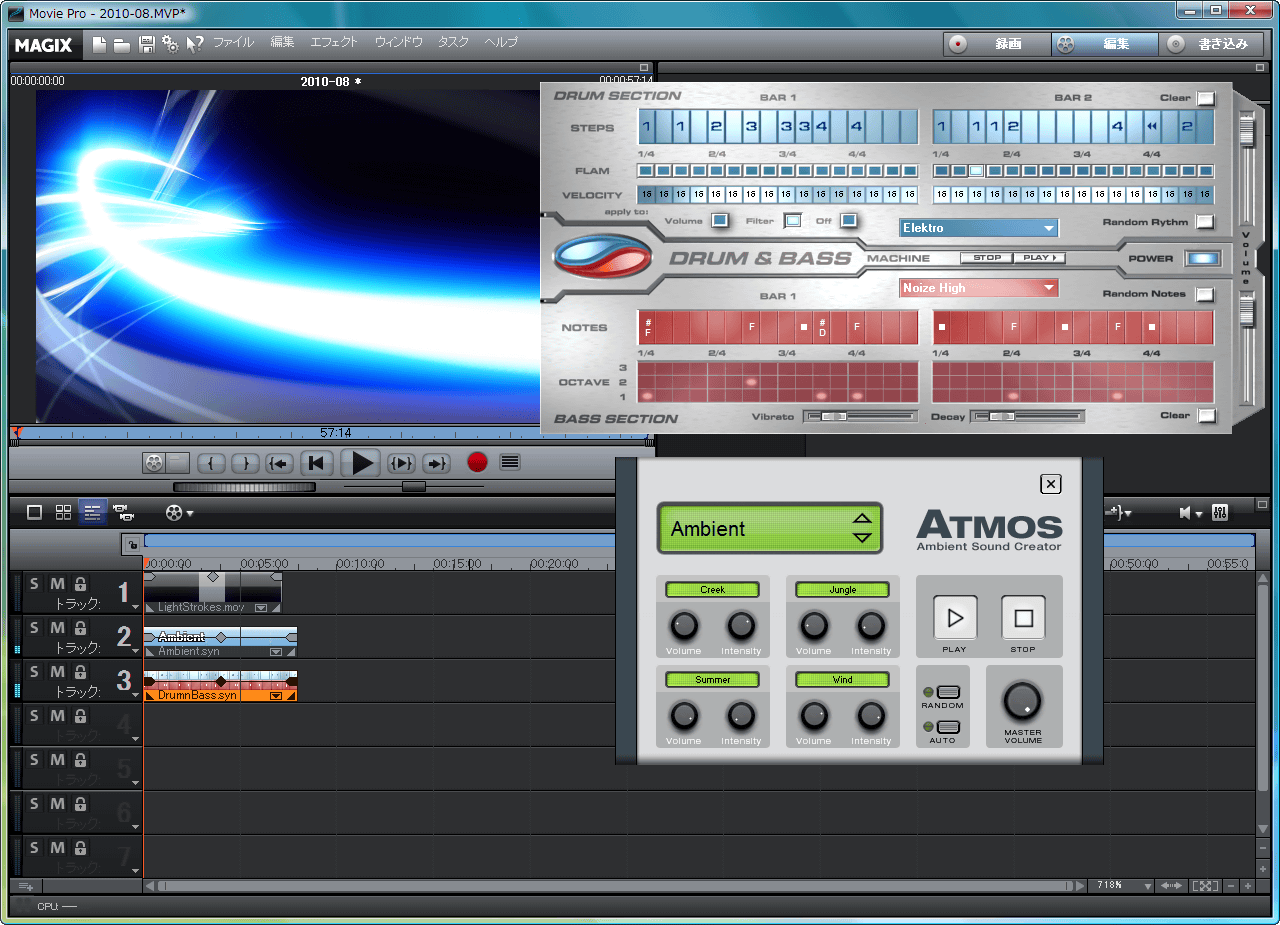Viewport: 1280px width, 925px height.
Task: Create a new project with the blank-page icon
Action: click(98, 44)
